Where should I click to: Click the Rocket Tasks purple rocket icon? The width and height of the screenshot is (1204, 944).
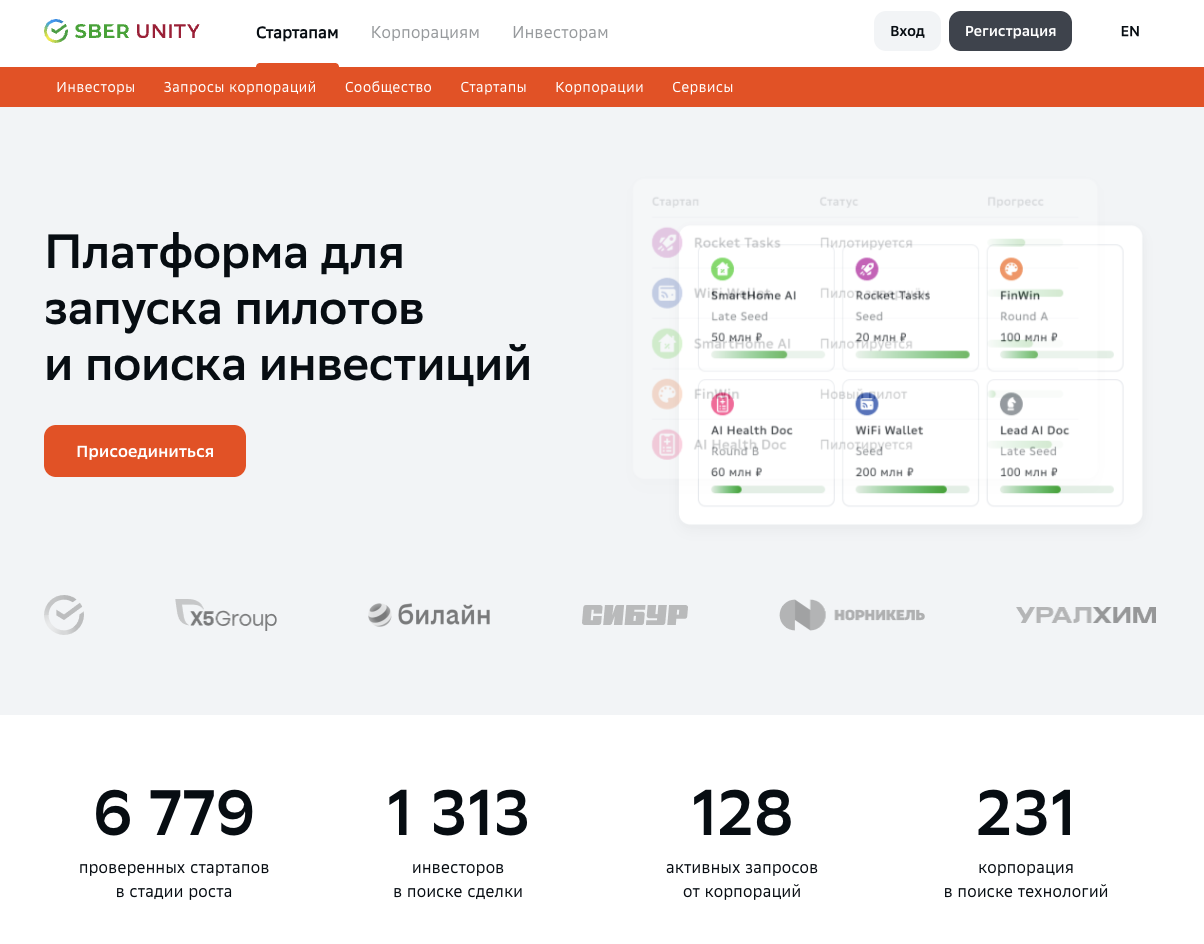pyautogui.click(x=866, y=269)
